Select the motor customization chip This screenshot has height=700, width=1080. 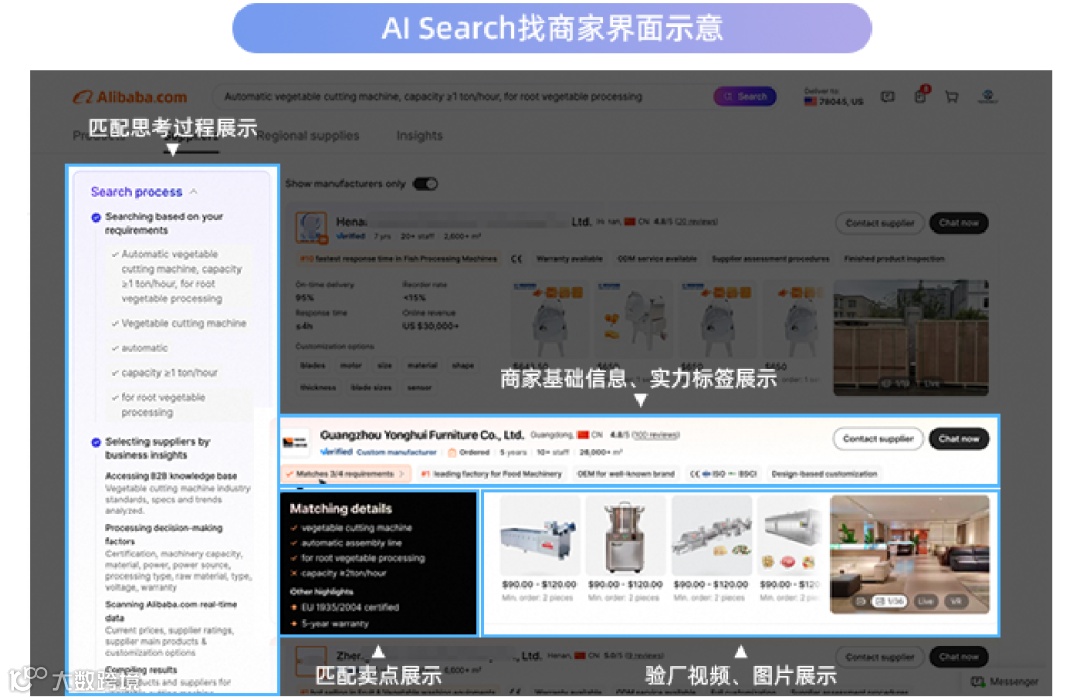[x=351, y=365]
